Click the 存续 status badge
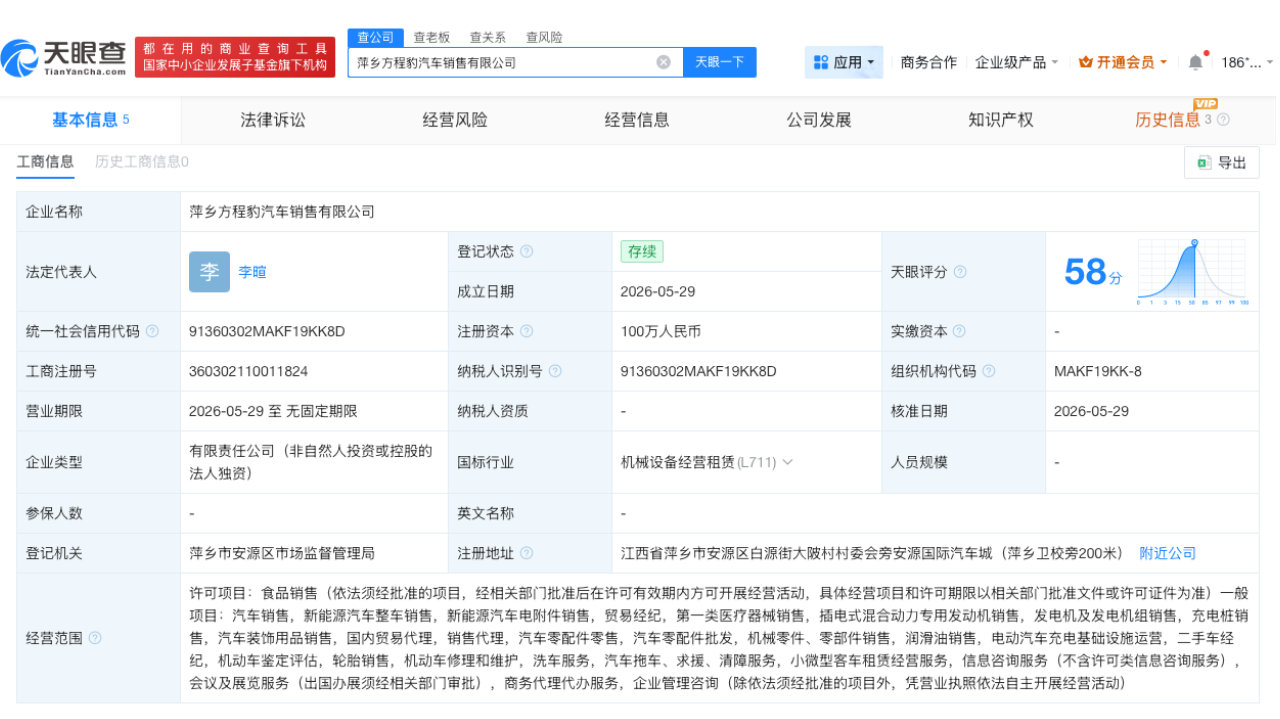This screenshot has height=719, width=1280. [x=642, y=252]
